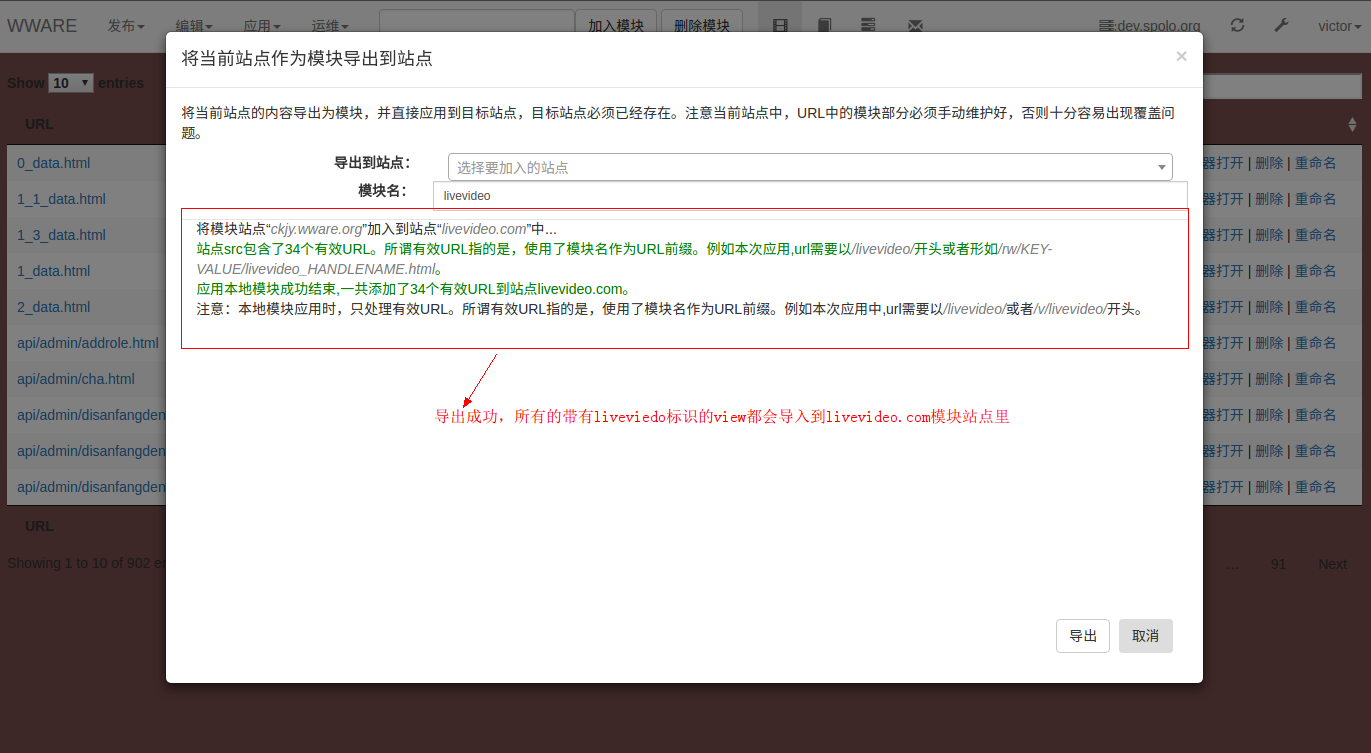Click the dialog title 将当前站点作为模块导出到站点
This screenshot has height=753, width=1371.
(307, 58)
